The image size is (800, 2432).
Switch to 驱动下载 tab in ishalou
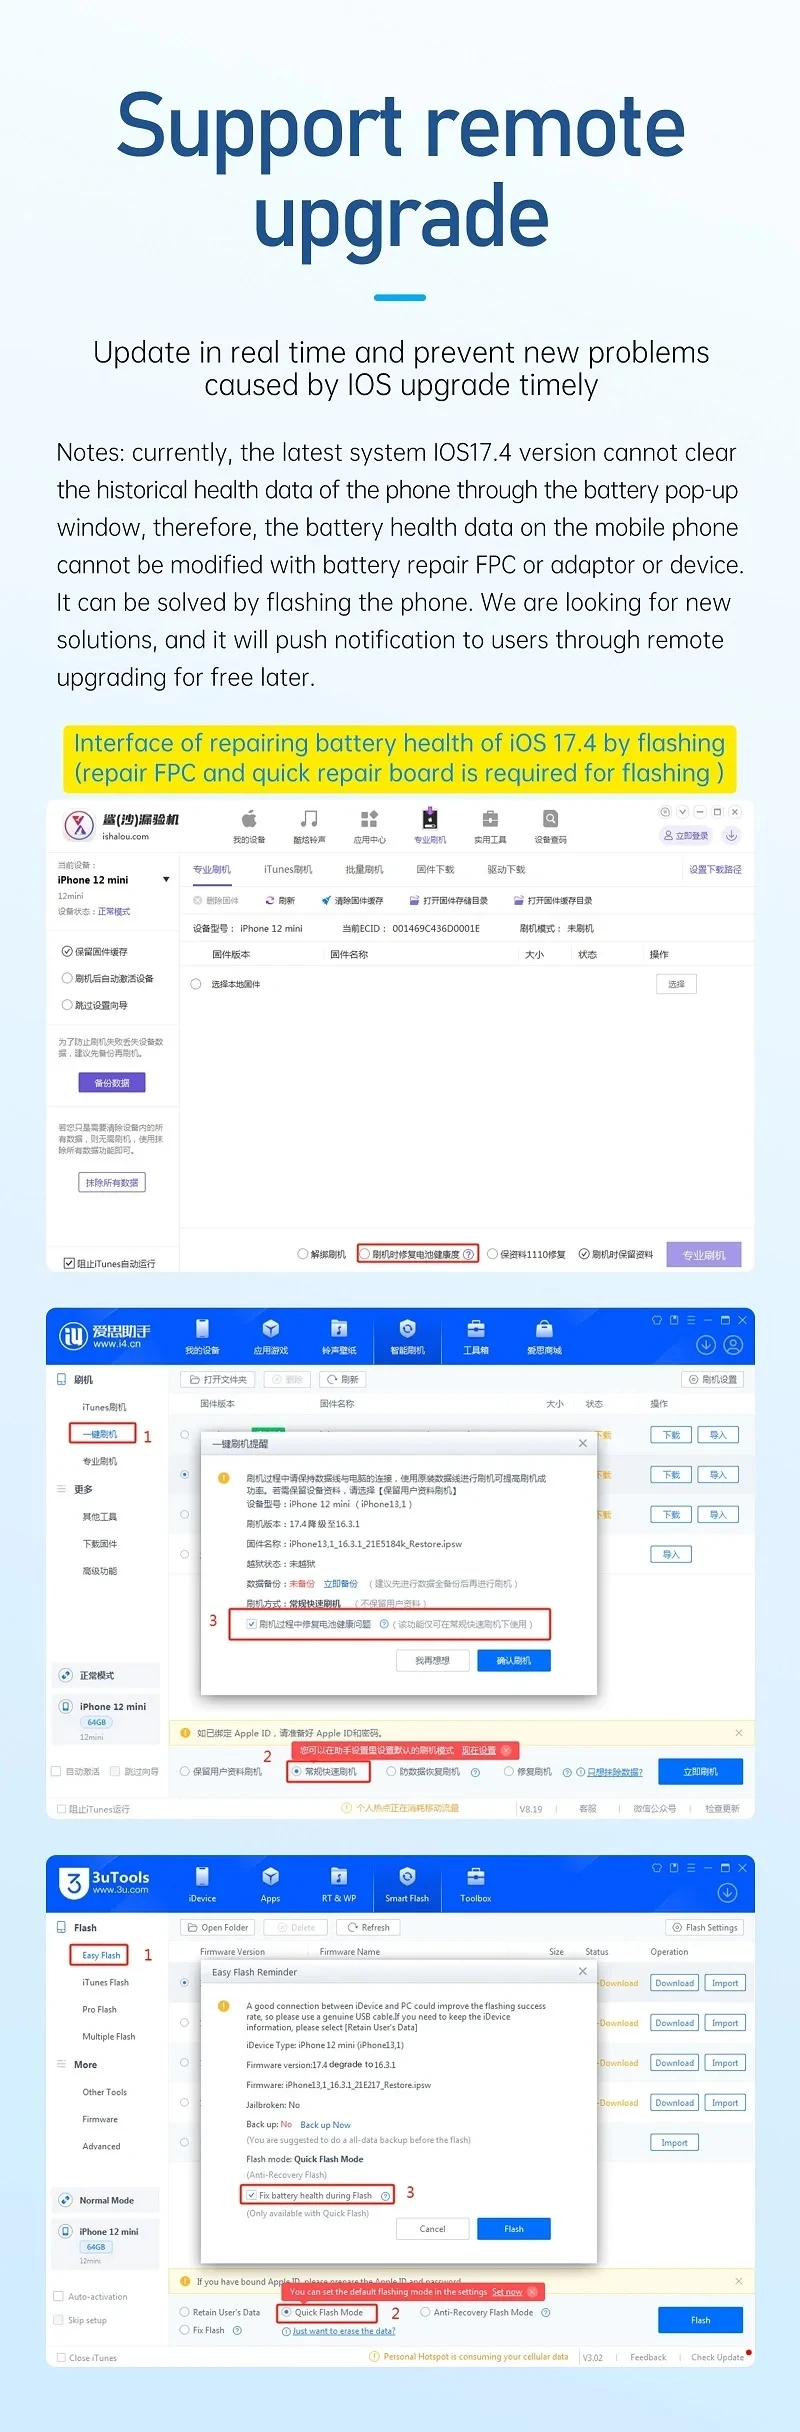[506, 870]
